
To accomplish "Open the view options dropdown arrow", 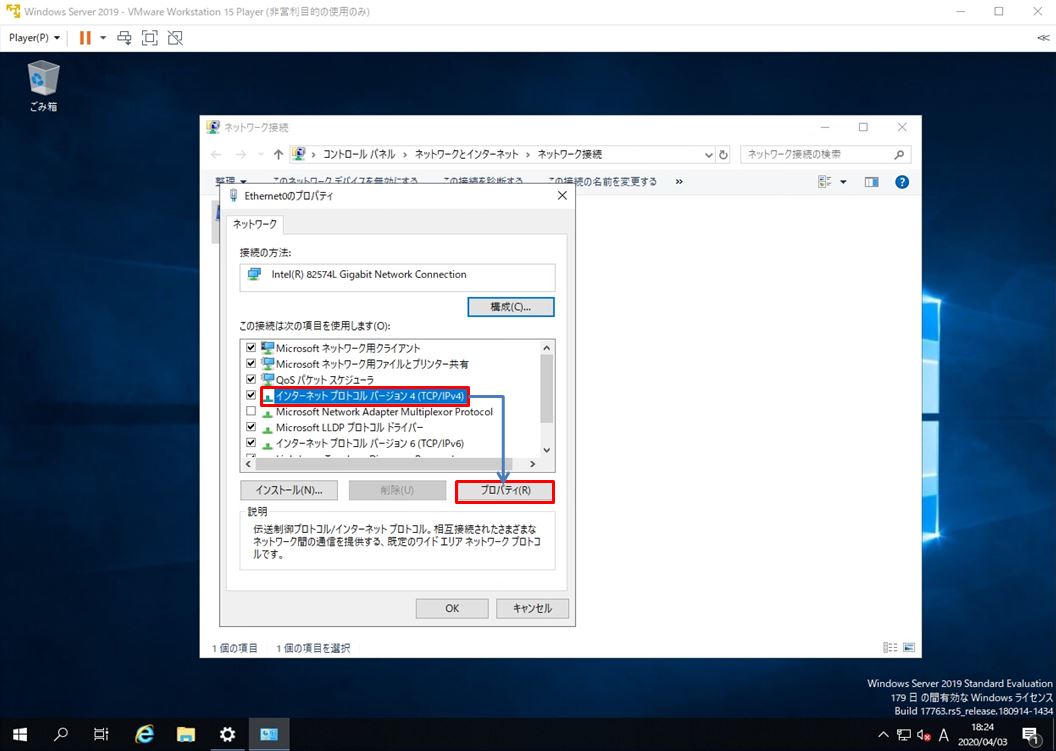I will pyautogui.click(x=843, y=182).
